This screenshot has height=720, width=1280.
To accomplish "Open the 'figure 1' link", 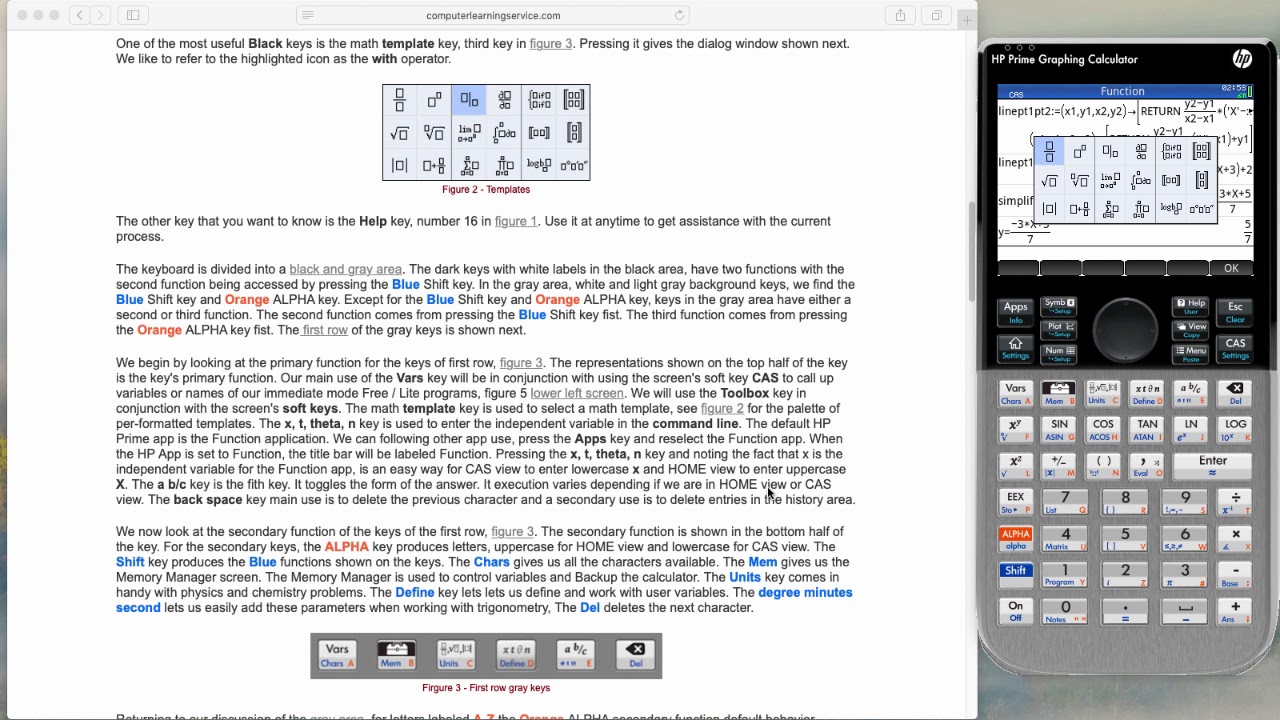I will click(515, 221).
